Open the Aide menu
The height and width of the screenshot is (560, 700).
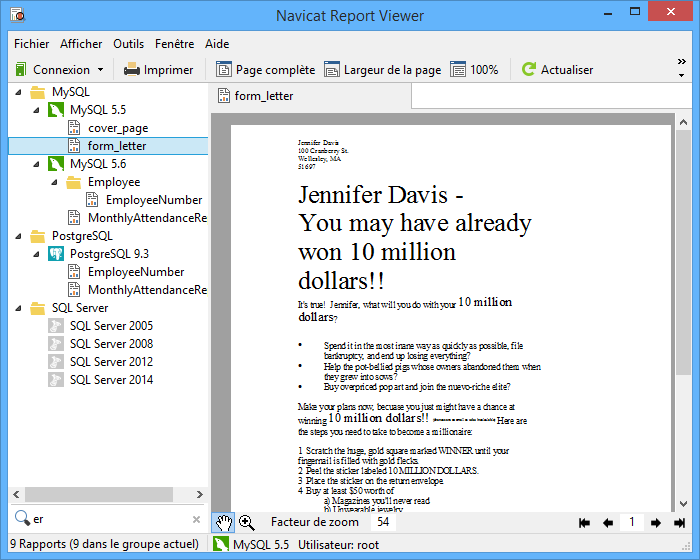click(217, 44)
